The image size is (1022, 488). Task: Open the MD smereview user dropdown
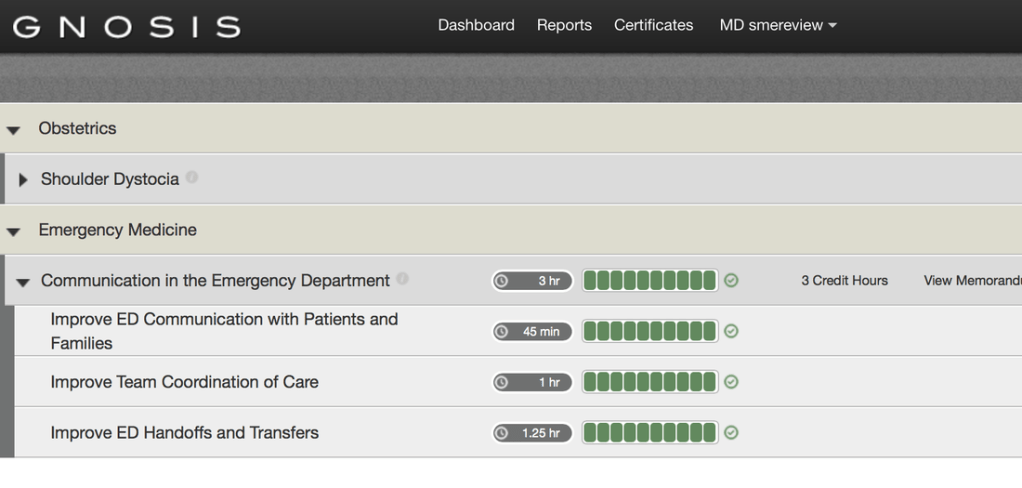[x=777, y=25]
